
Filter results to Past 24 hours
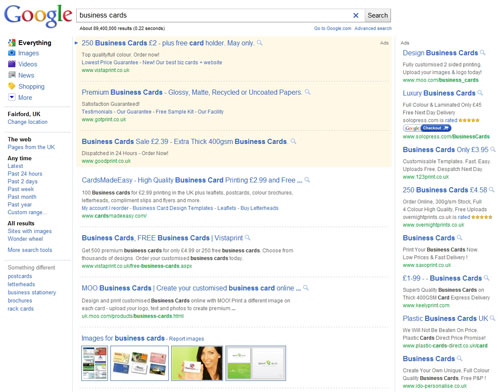[x=25, y=173]
